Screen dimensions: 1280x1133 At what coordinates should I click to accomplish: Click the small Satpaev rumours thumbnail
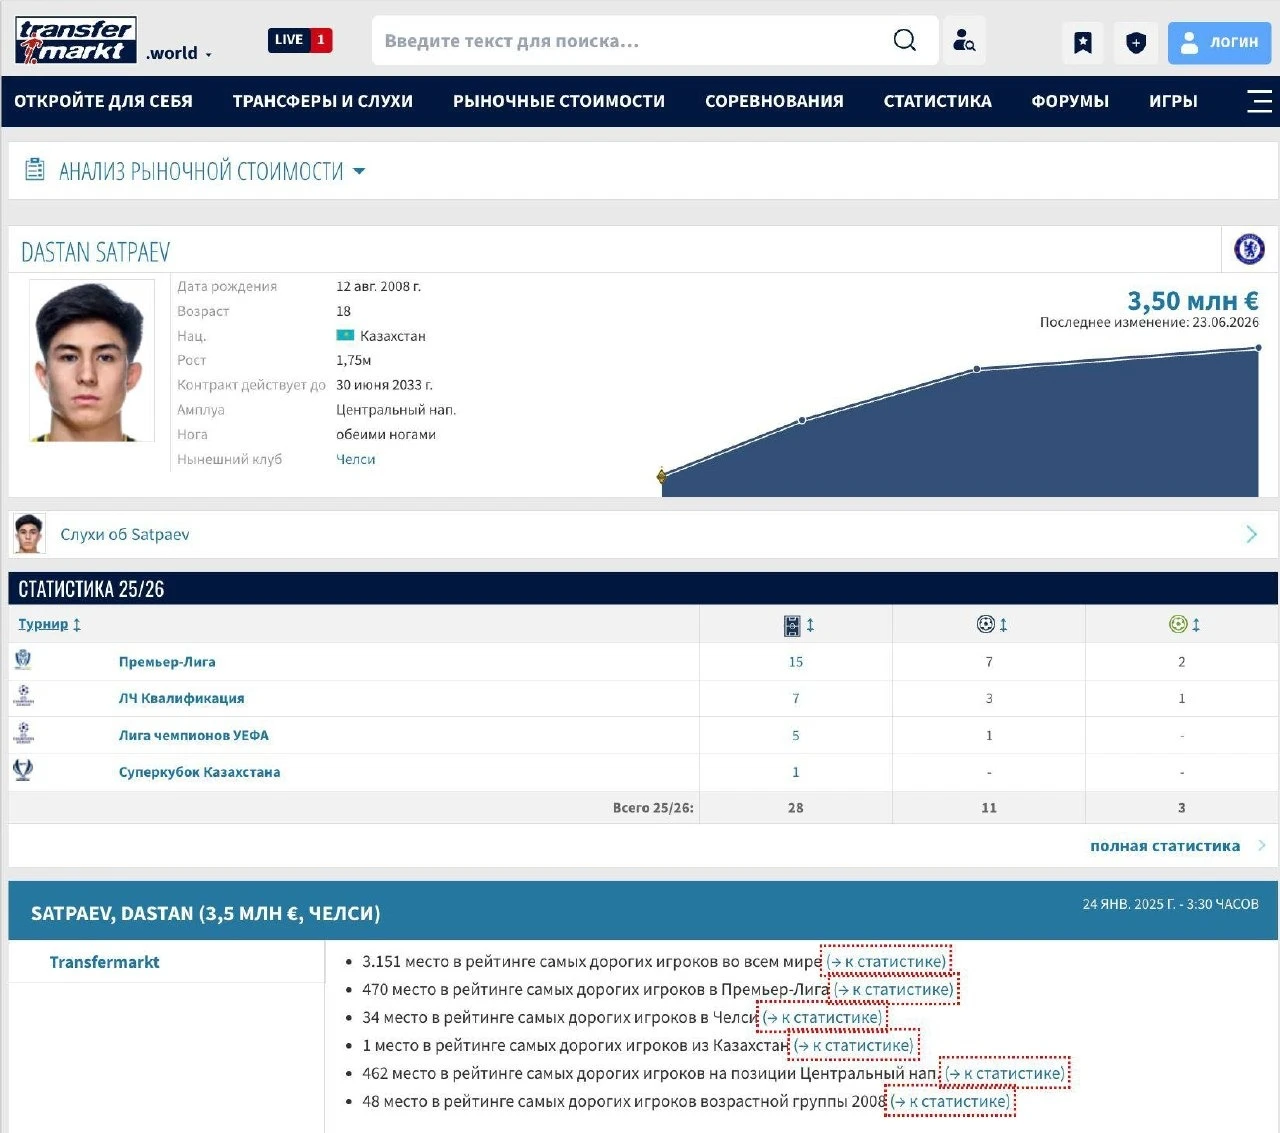(30, 534)
